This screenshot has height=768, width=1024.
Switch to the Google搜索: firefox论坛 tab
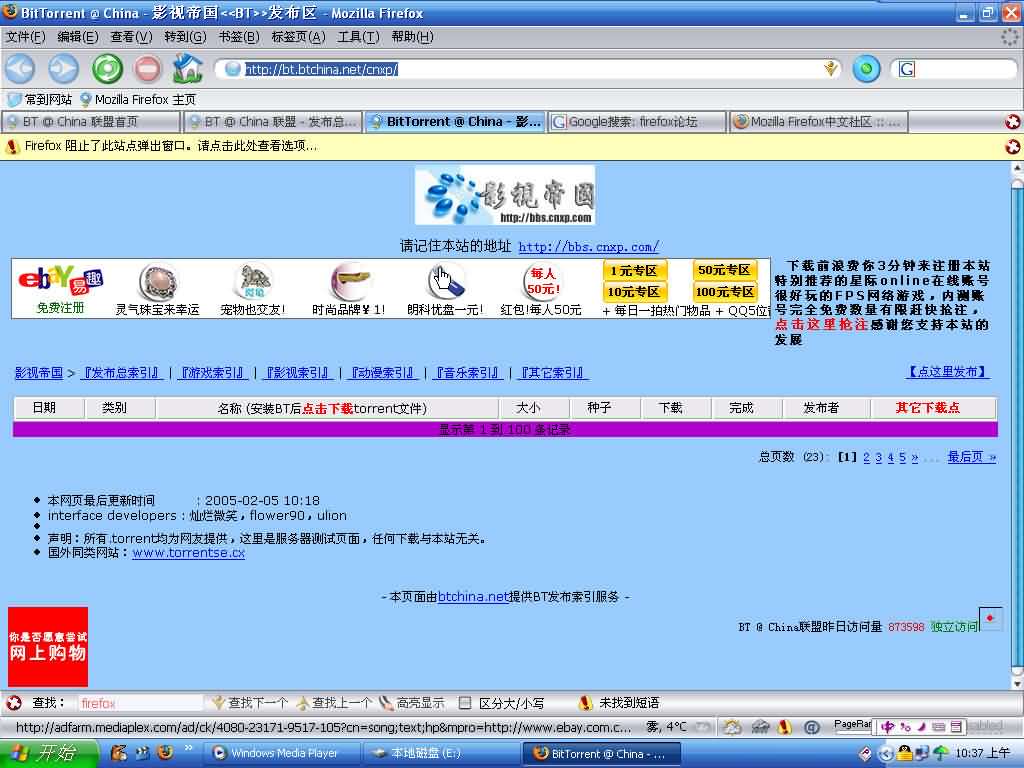pyautogui.click(x=637, y=121)
